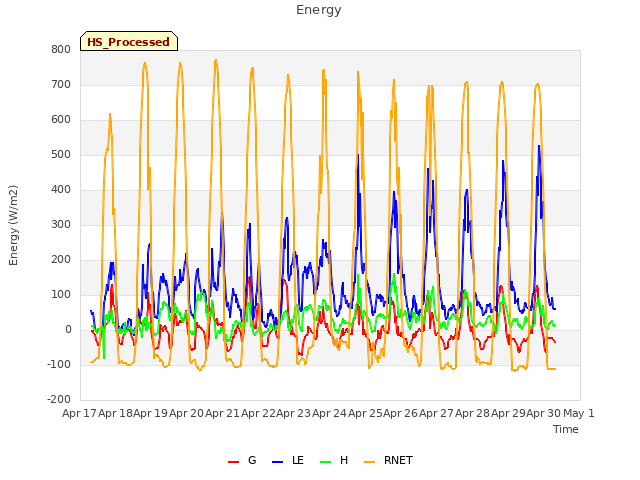This screenshot has width=640, height=480.
Task: Click the Apr 21 x-axis tick label
Action: [222, 413]
